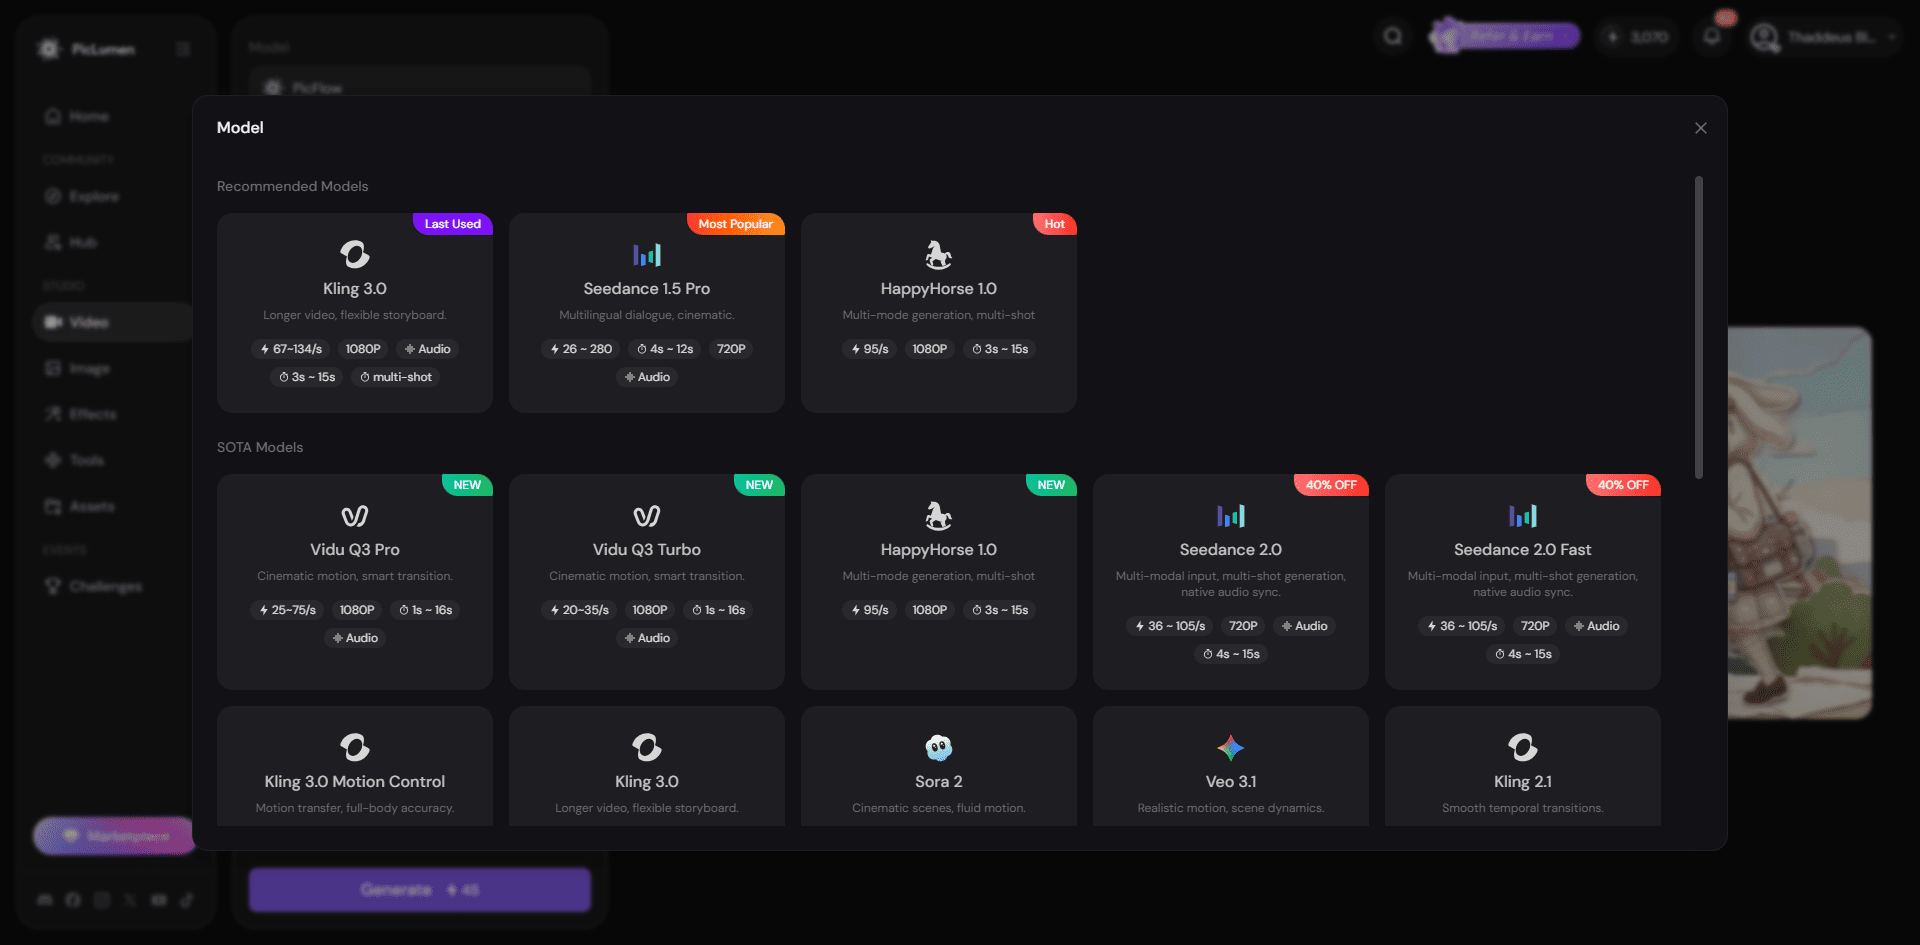Click 4s ~ 12s duration tag
This screenshot has width=1920, height=945.
665,349
